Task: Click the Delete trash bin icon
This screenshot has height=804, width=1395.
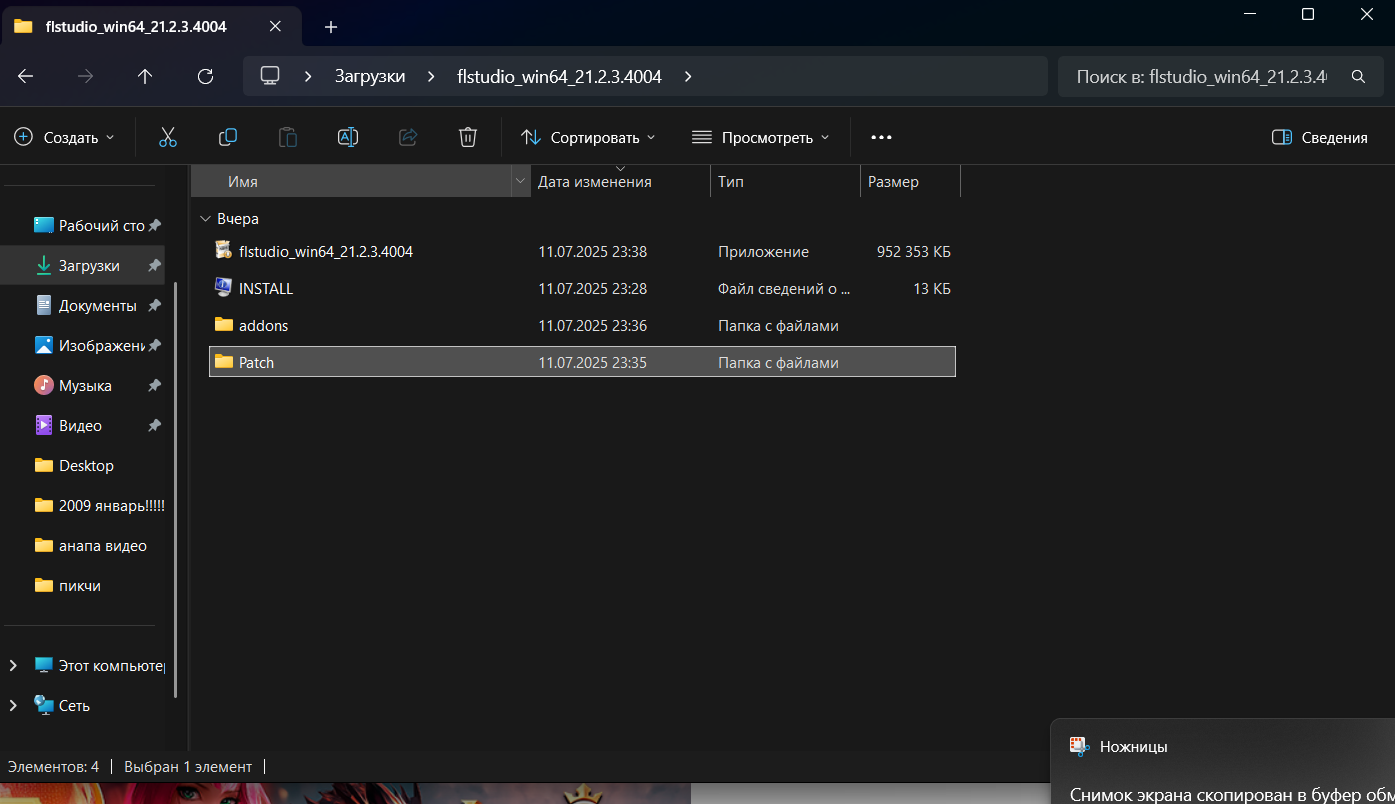Action: tap(468, 137)
